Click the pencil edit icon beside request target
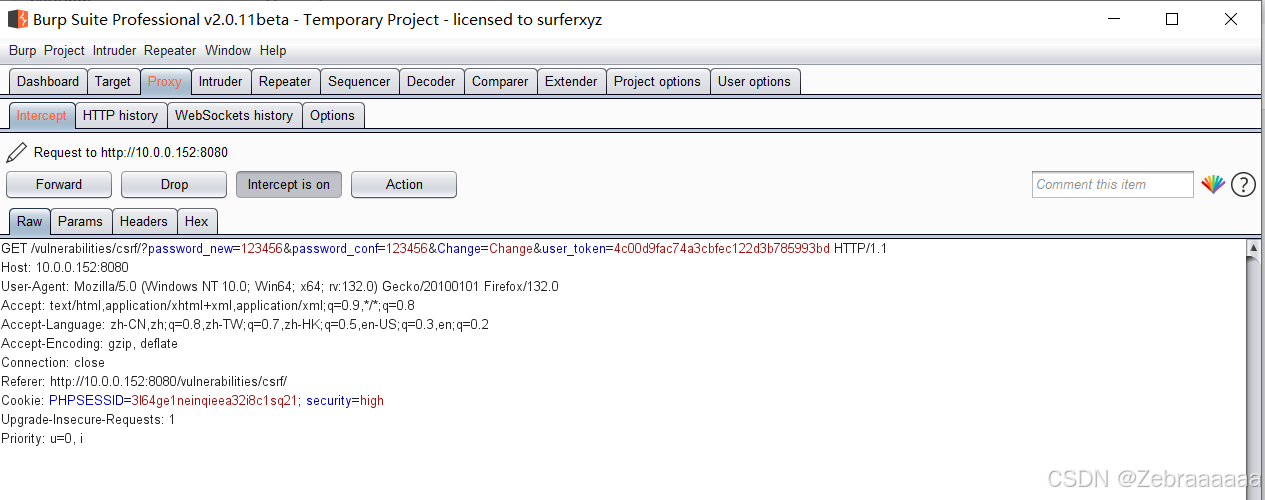This screenshot has width=1265, height=500. (x=16, y=152)
